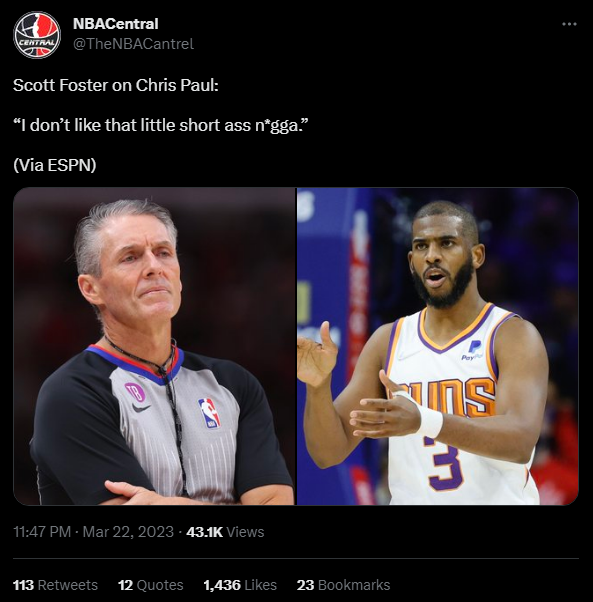Viewport: 593px width, 602px height.
Task: Click the 11:47 PM timestamp
Action: [42, 532]
